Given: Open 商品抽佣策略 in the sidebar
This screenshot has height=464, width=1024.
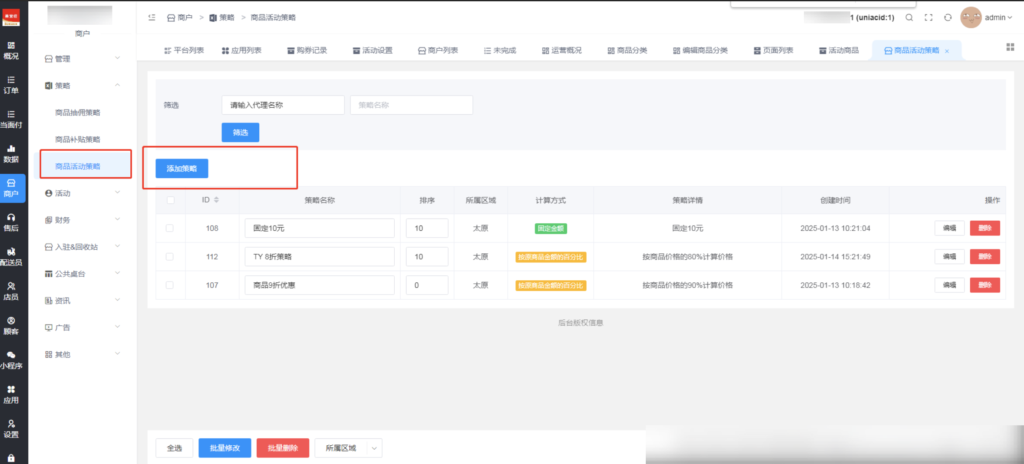Looking at the screenshot, I should coord(78,112).
